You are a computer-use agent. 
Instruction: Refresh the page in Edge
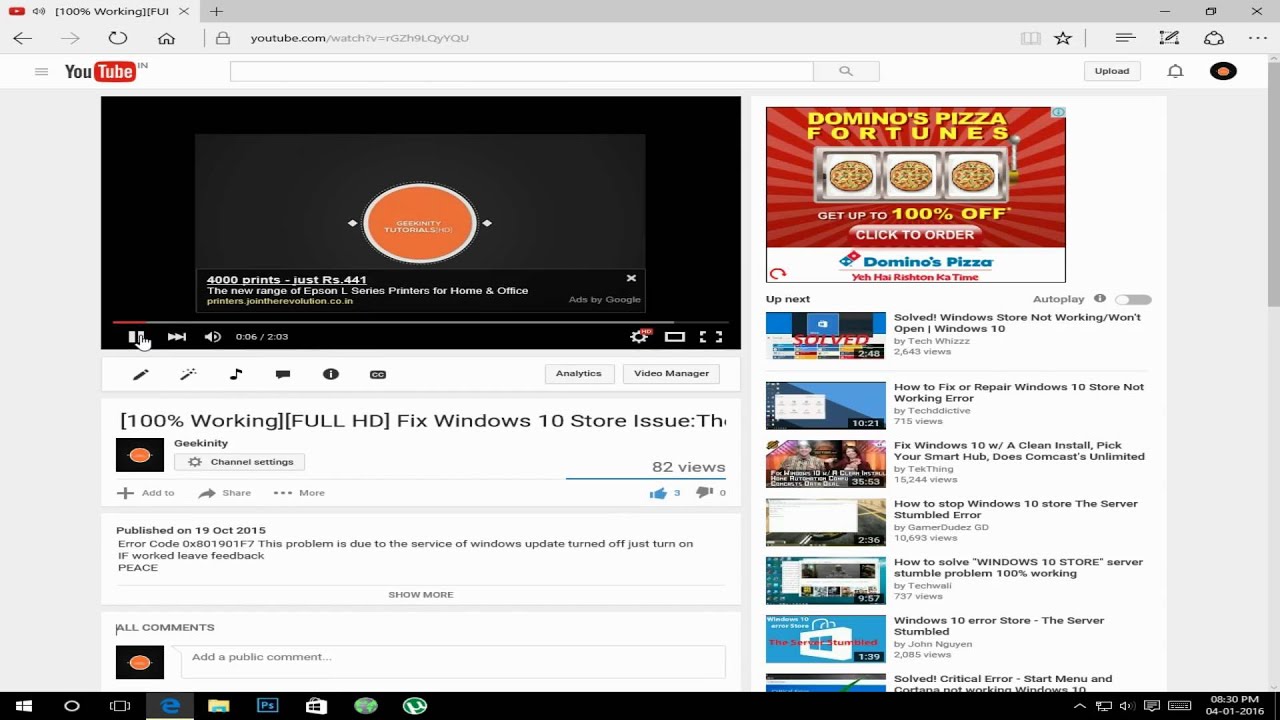(x=118, y=38)
